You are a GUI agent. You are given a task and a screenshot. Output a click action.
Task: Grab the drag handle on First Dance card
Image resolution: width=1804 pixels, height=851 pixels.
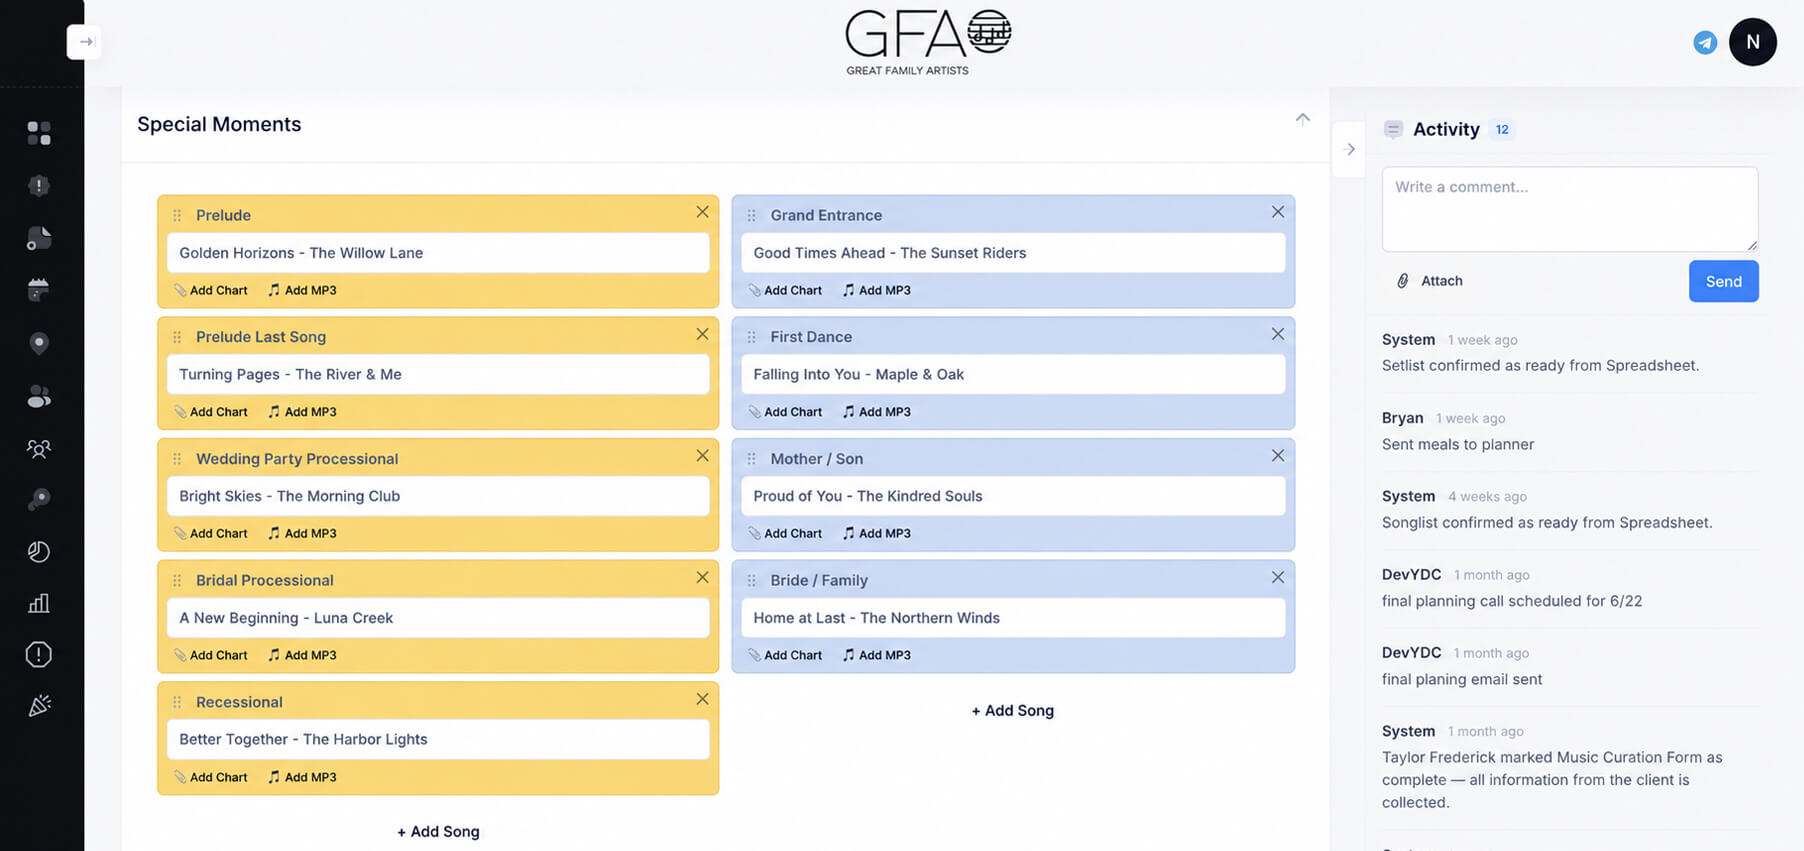752,337
